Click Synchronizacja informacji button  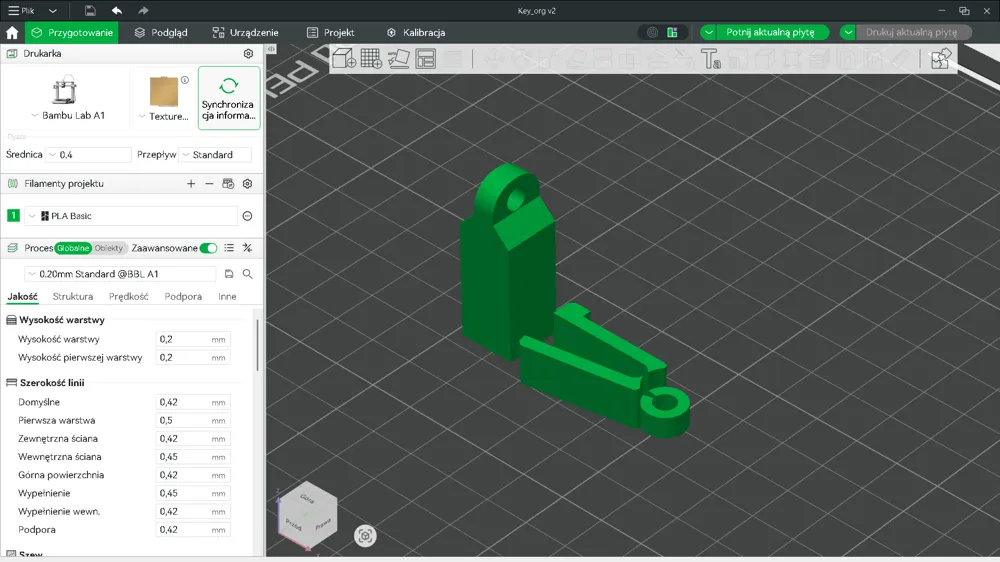229,98
